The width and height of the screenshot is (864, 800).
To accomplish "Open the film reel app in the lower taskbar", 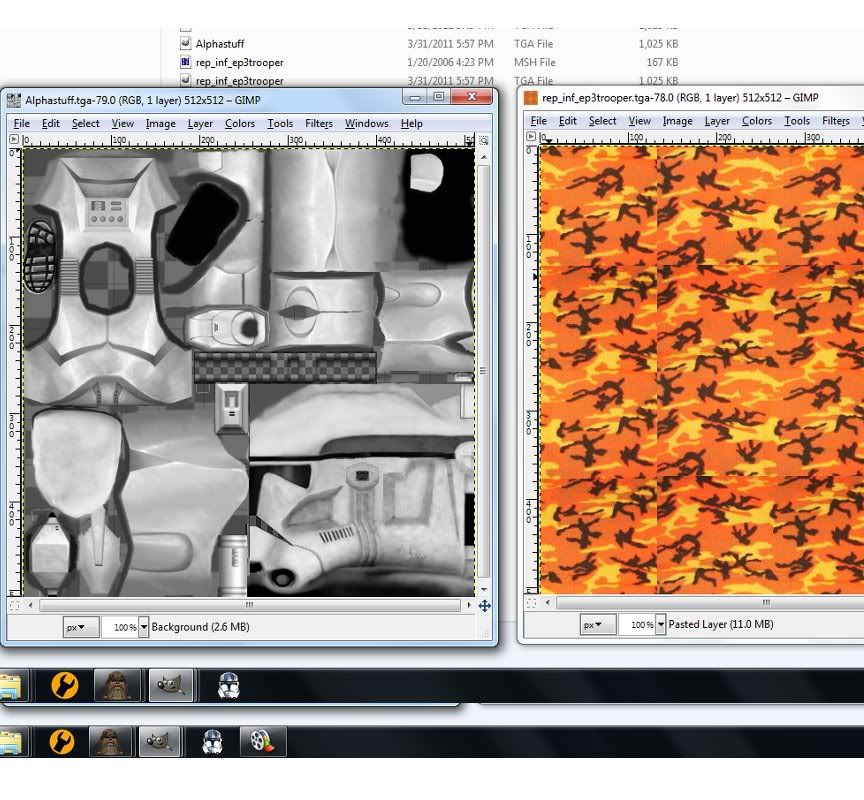I will pos(263,741).
